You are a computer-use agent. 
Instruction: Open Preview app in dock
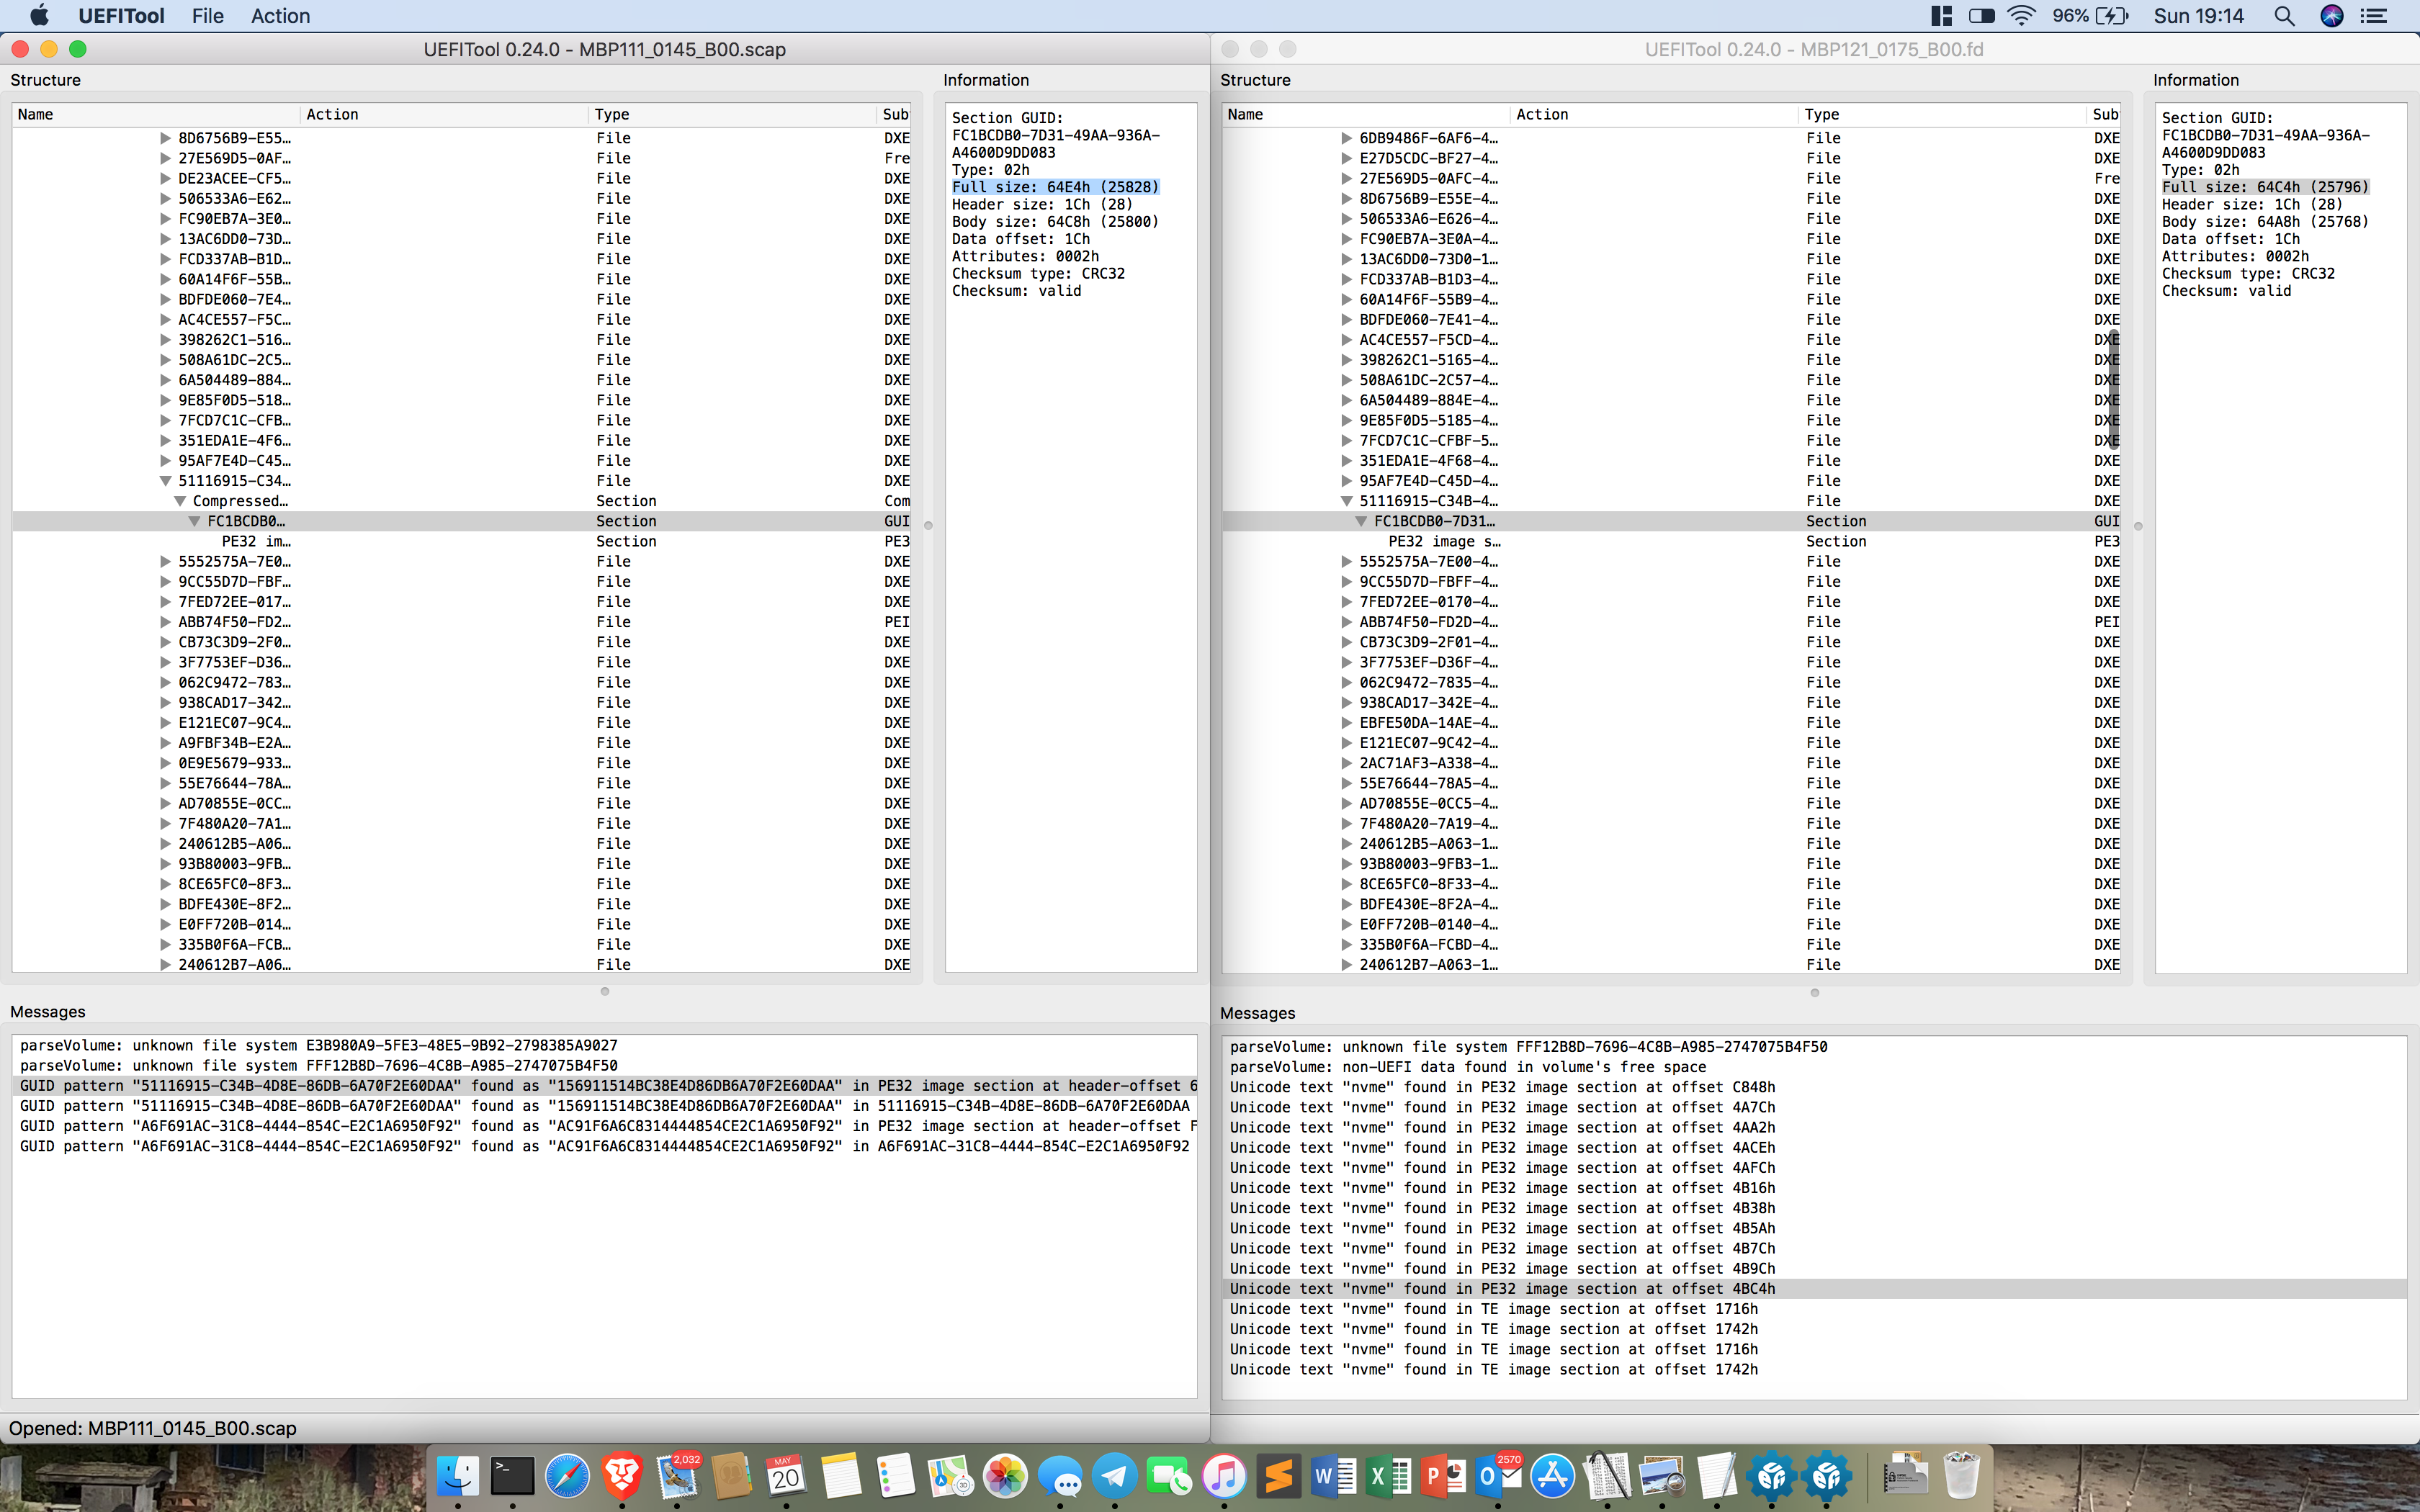click(x=1662, y=1476)
